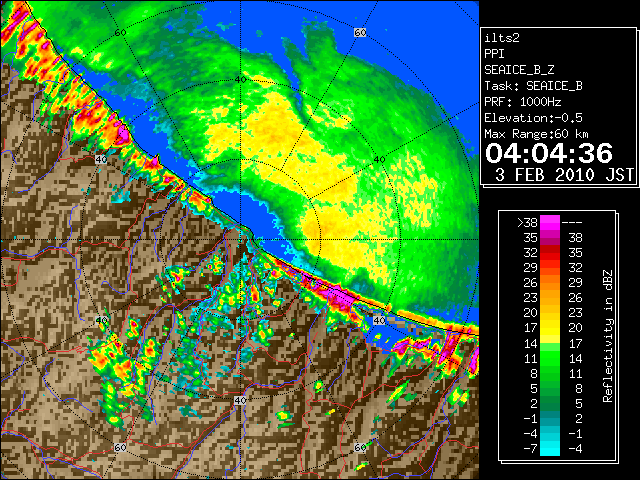The height and width of the screenshot is (480, 640).
Task: Click the 60 km label in northeast sector
Action: [x=360, y=32]
